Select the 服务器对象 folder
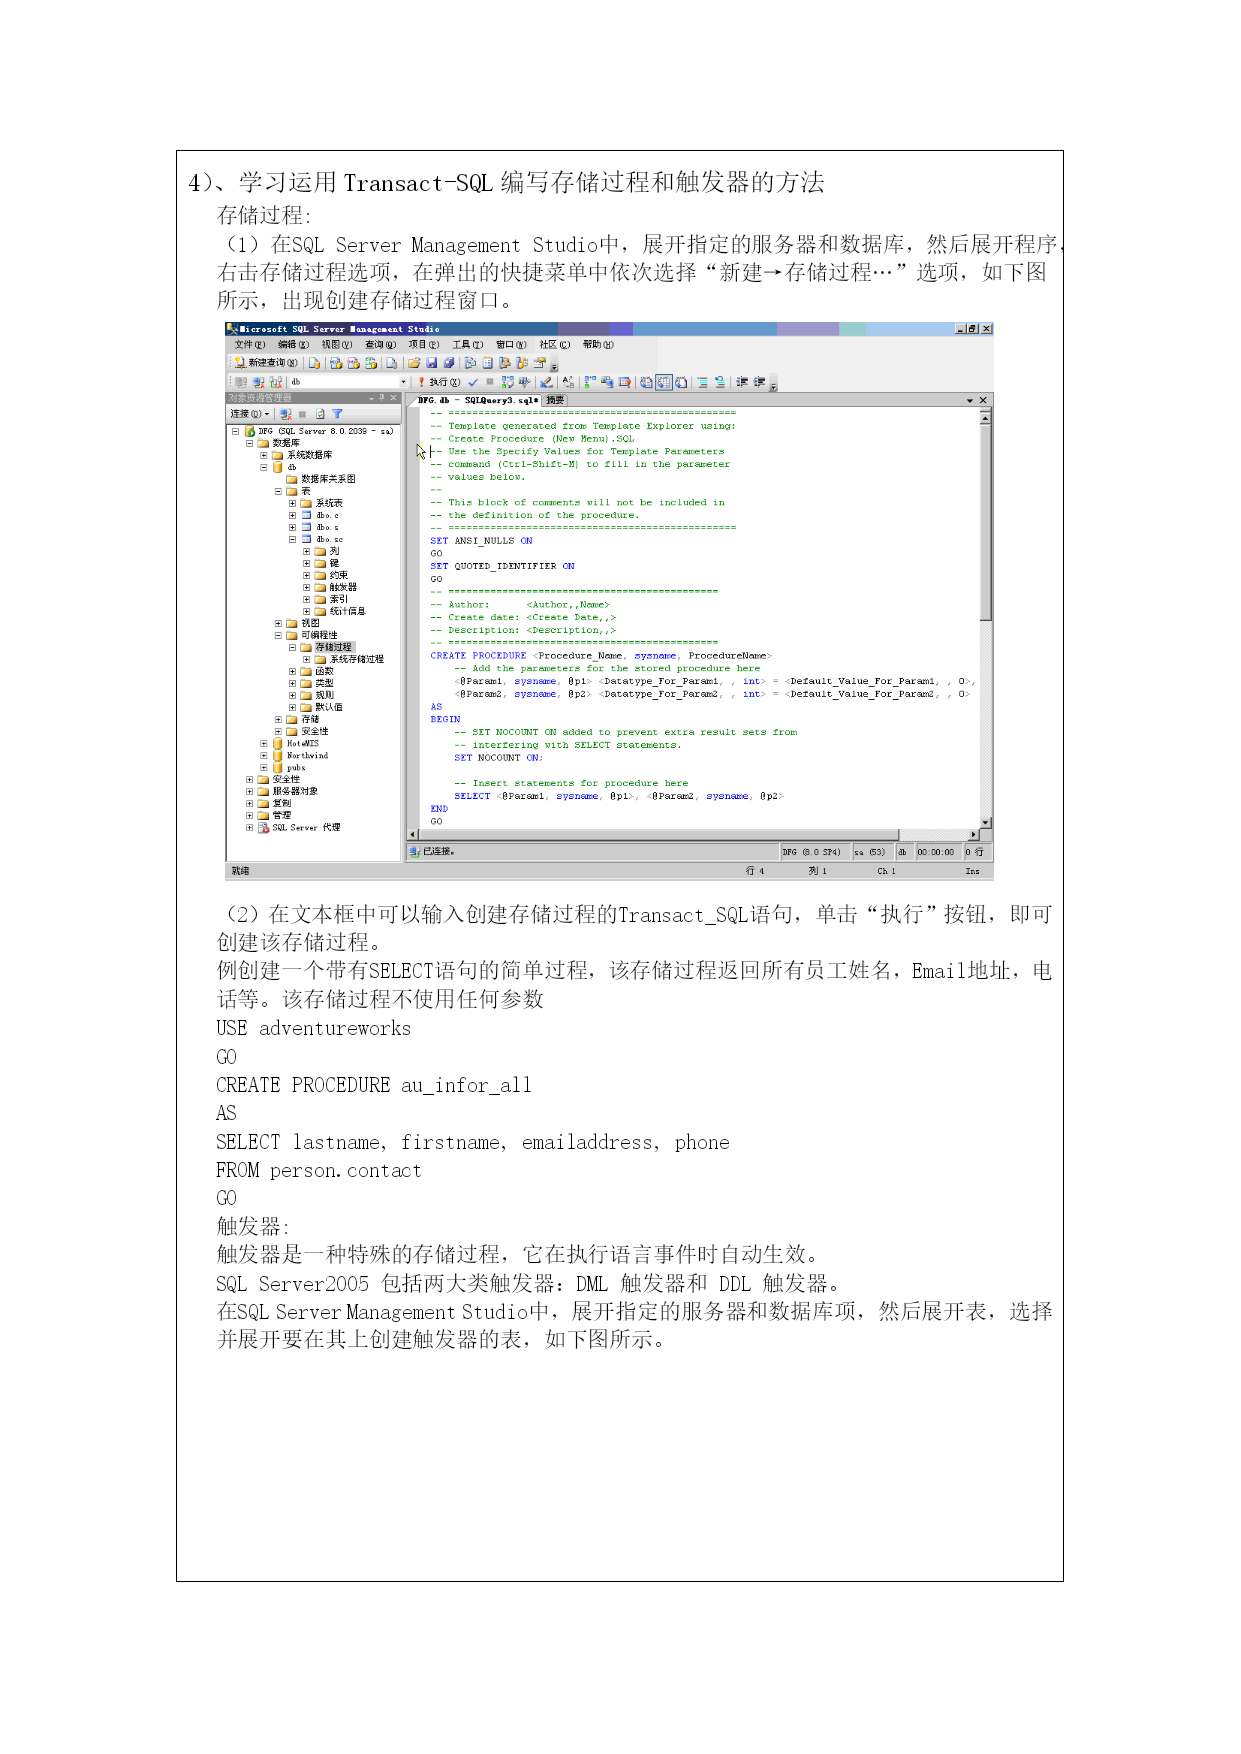This screenshot has width=1241, height=1754. click(x=295, y=792)
